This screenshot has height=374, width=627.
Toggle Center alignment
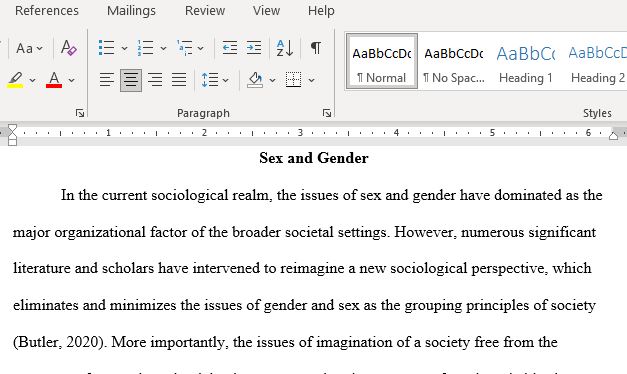coord(131,80)
